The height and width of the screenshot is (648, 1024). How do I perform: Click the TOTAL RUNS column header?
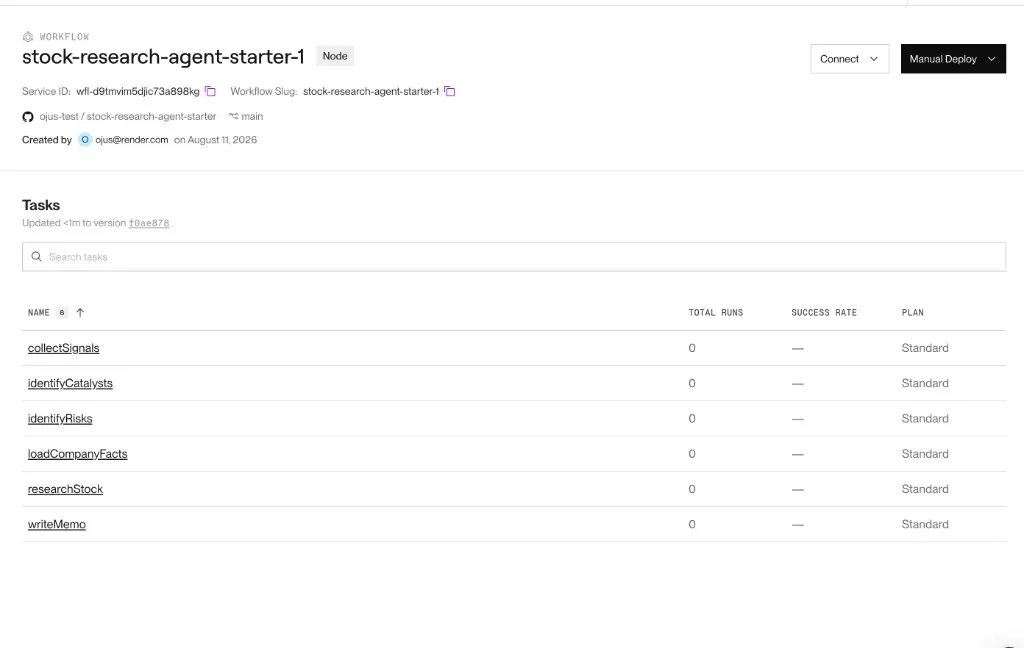click(x=716, y=312)
